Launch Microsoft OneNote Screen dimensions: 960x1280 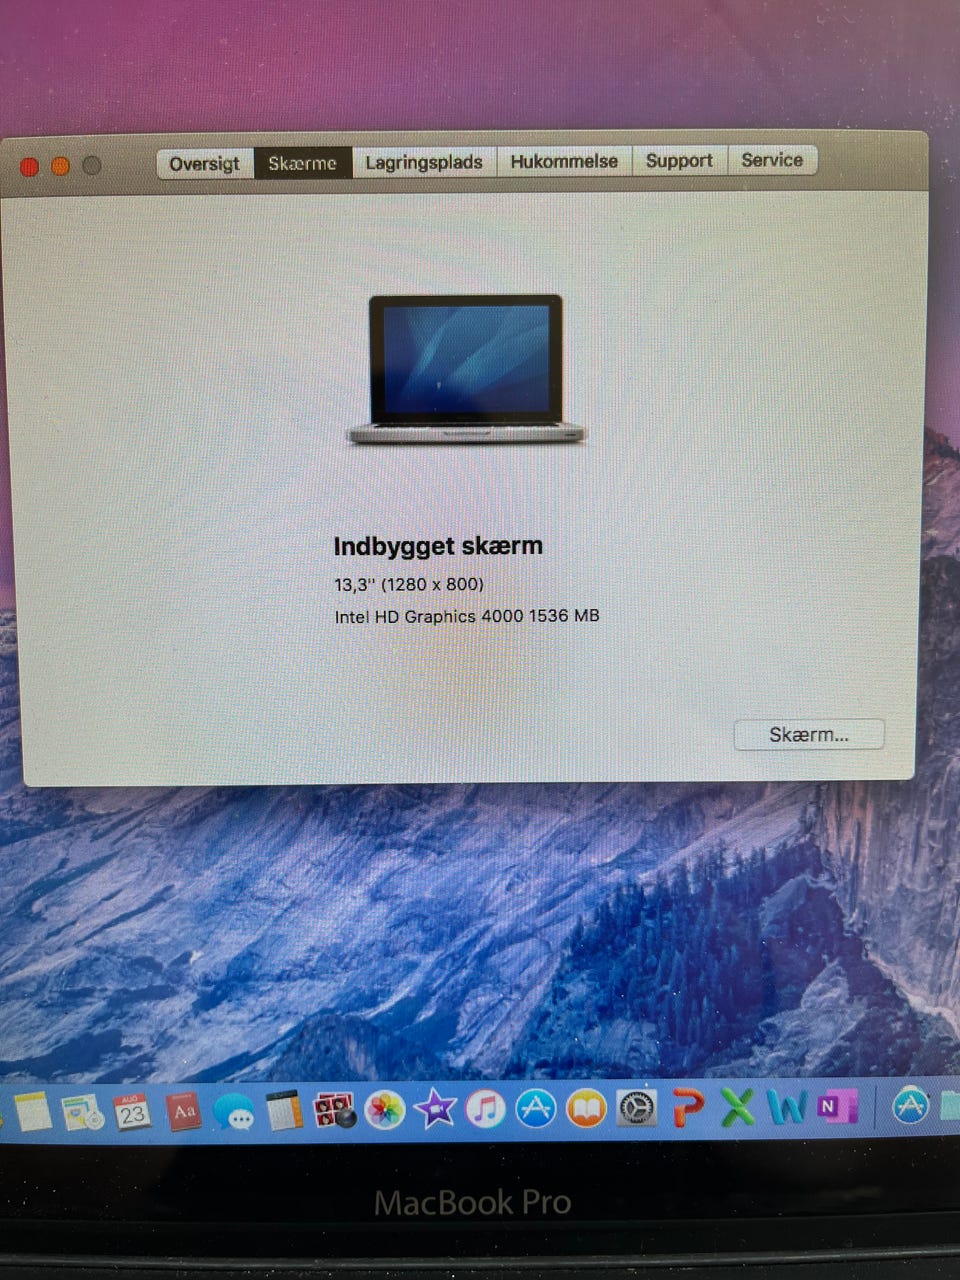pyautogui.click(x=838, y=1106)
